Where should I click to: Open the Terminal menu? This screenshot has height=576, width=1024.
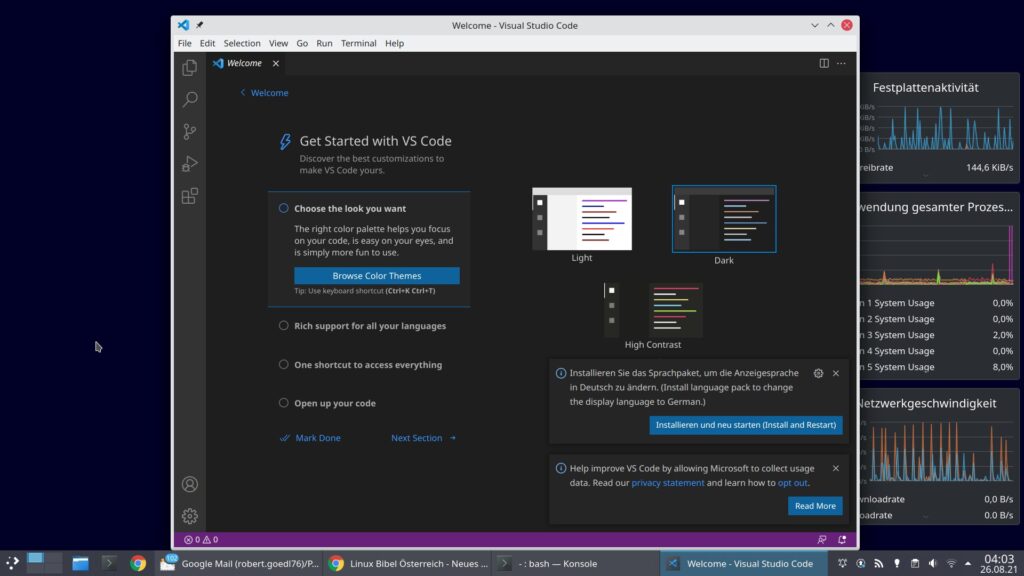pos(359,43)
